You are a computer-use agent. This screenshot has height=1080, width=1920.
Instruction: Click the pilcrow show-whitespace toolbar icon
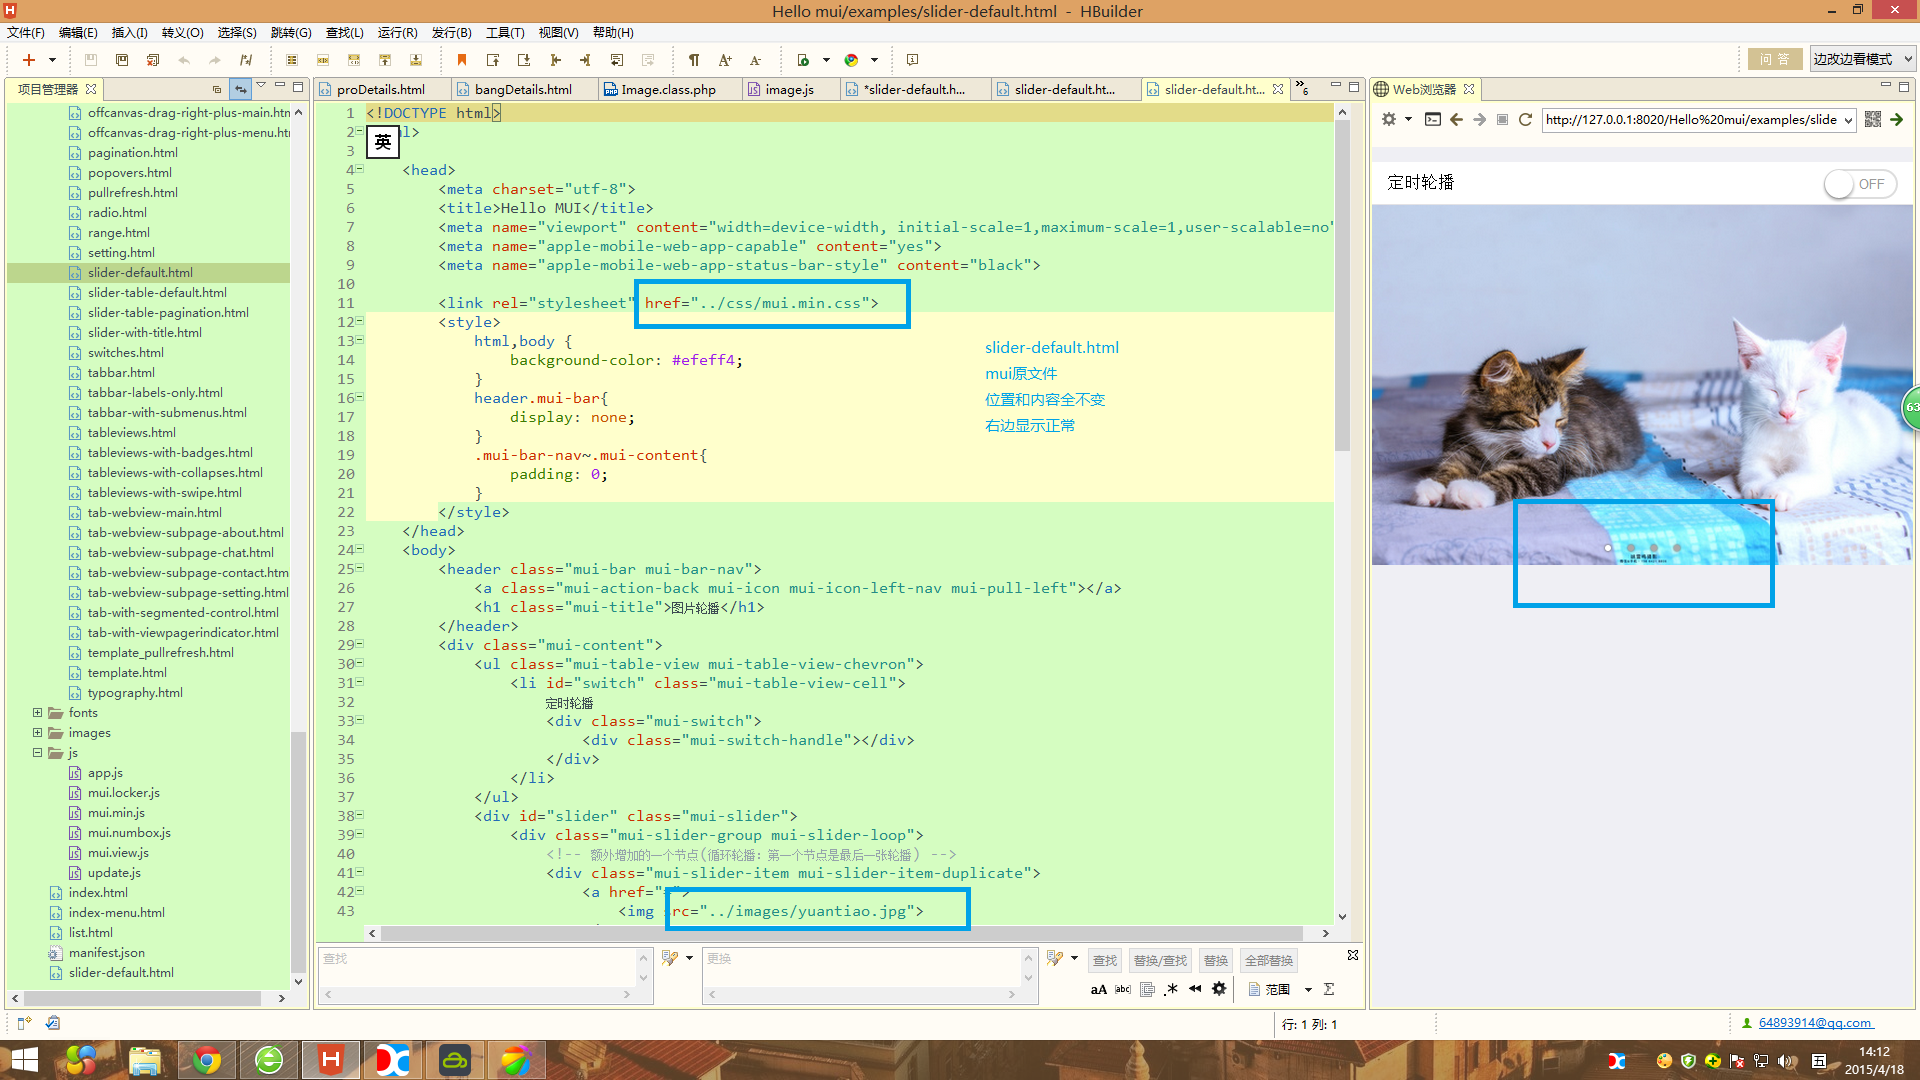click(x=694, y=60)
